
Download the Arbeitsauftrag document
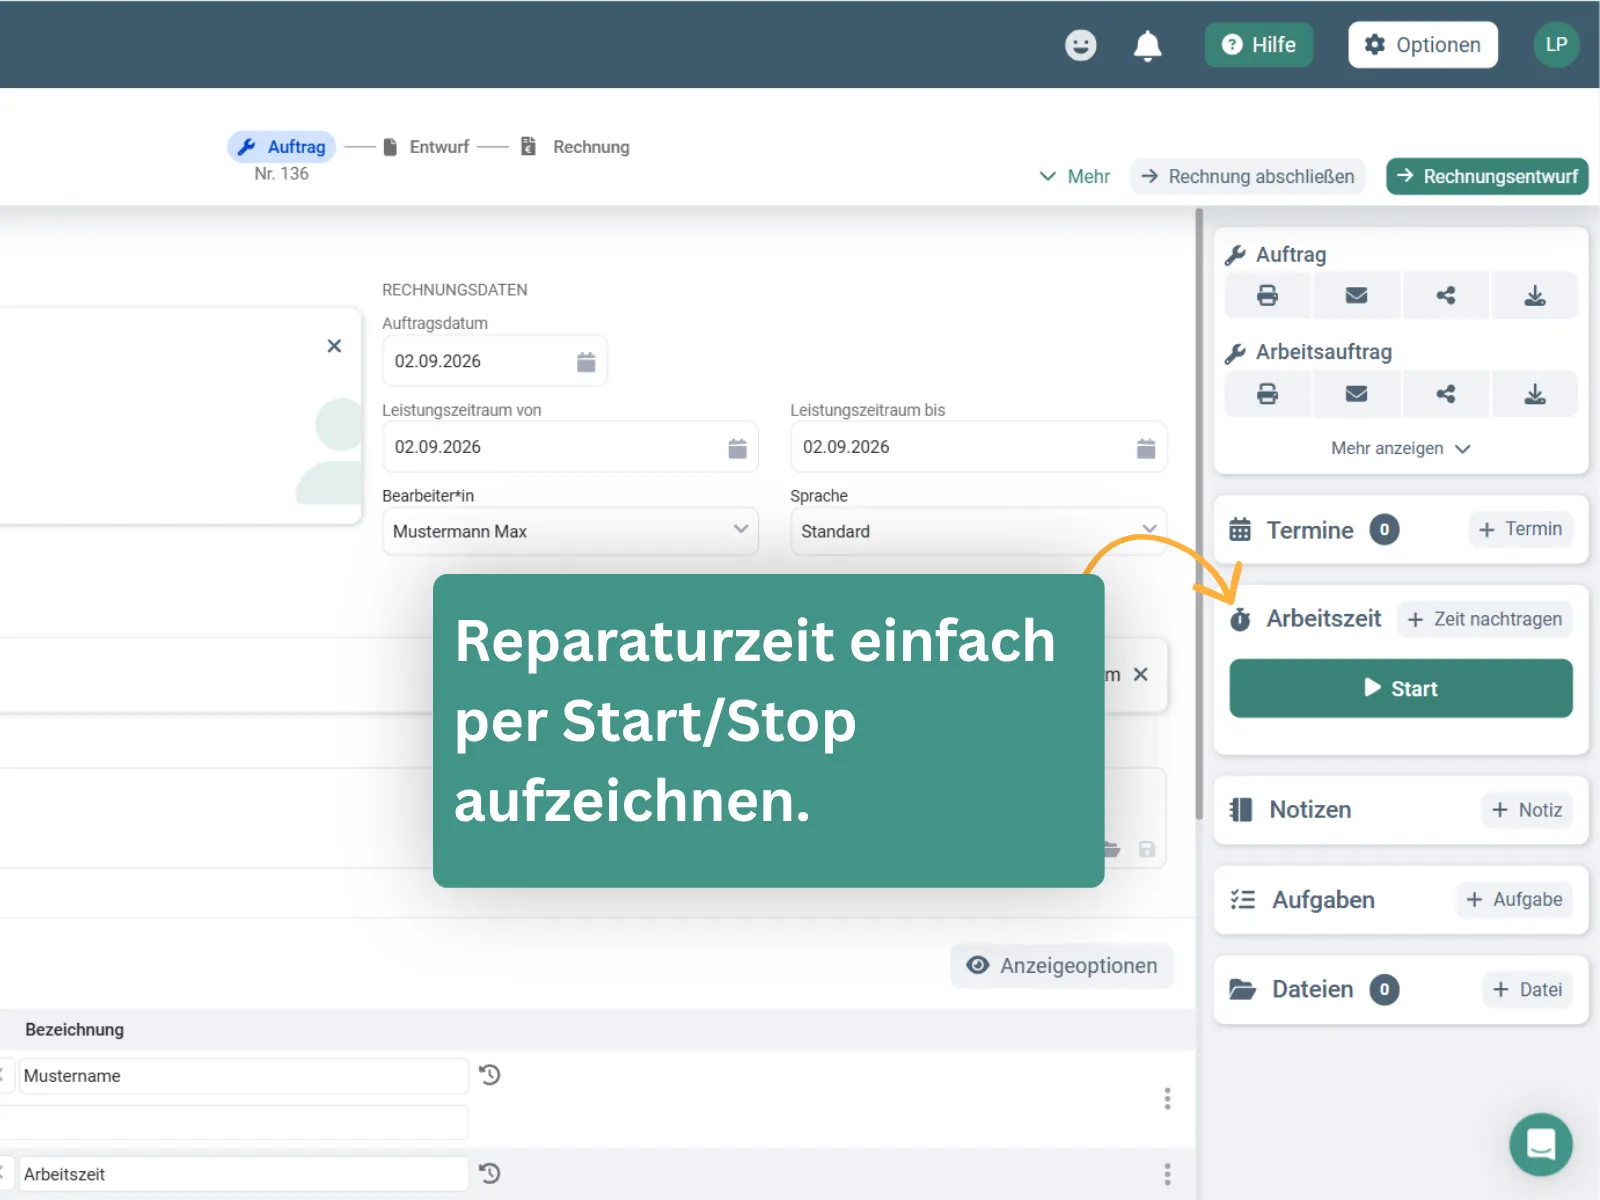[x=1534, y=394]
